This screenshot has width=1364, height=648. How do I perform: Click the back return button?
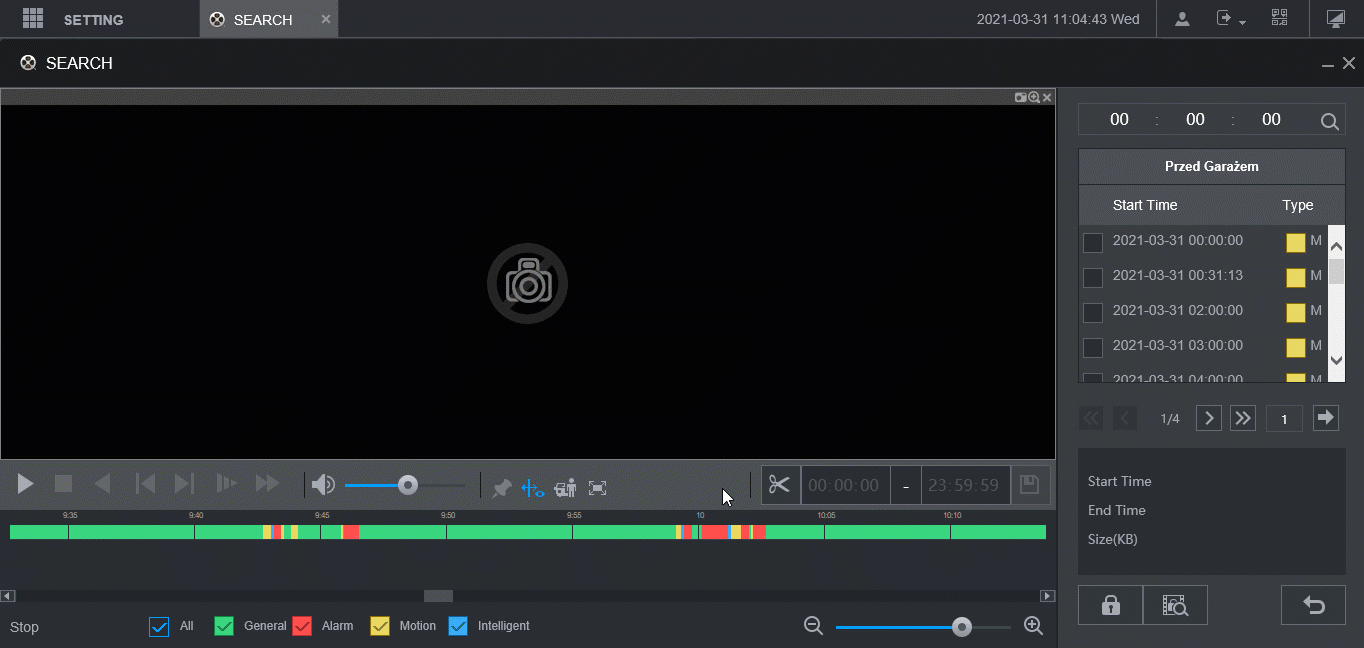(x=1313, y=605)
